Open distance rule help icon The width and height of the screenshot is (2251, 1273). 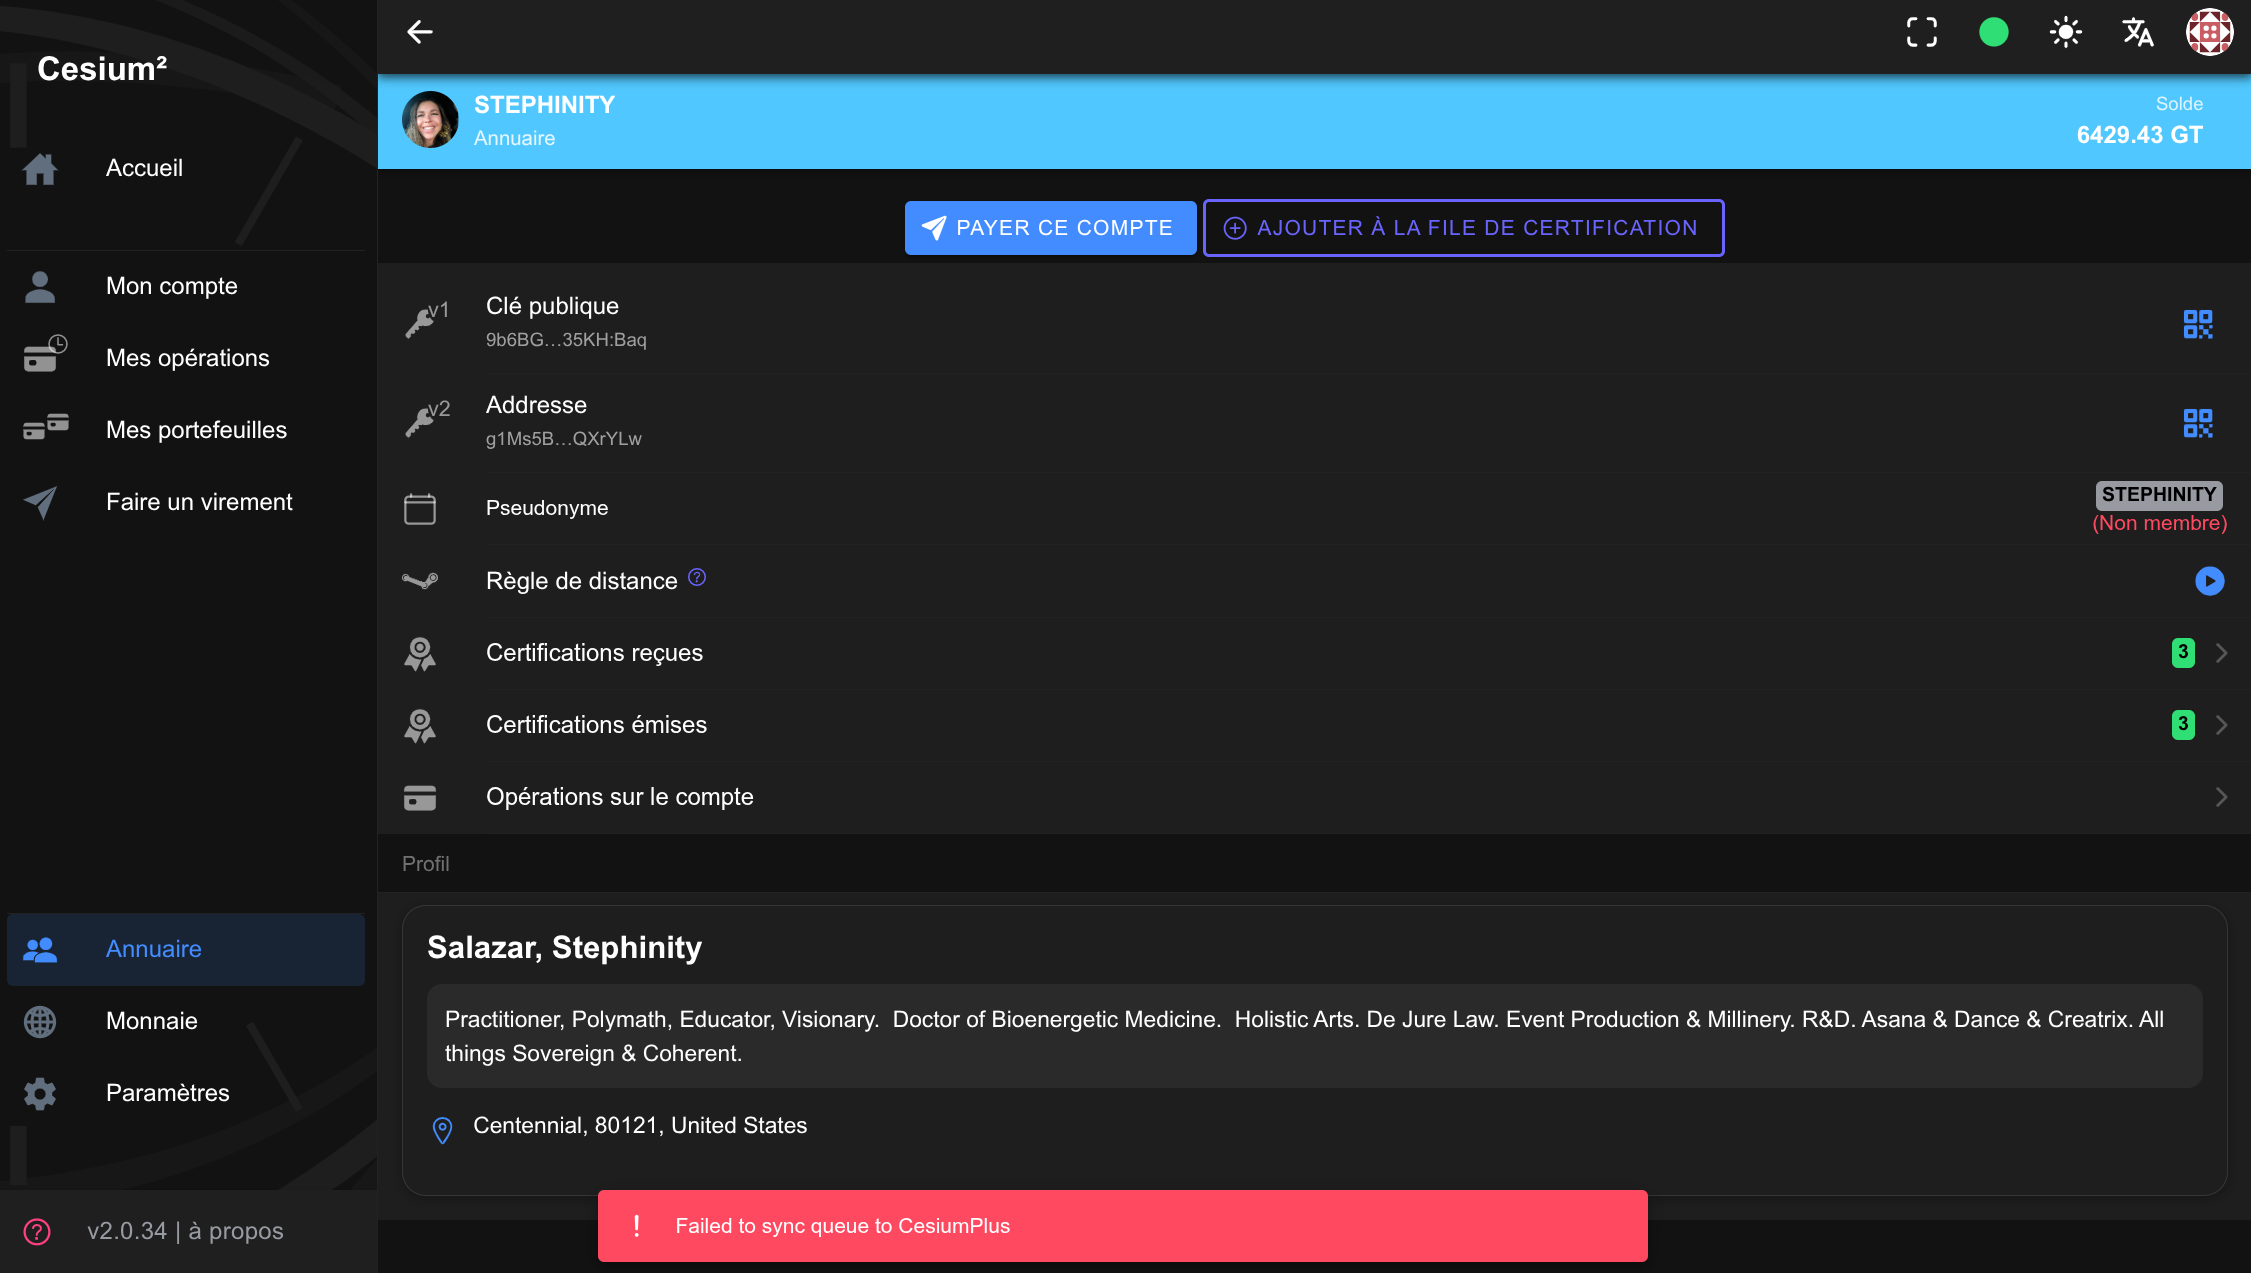(x=697, y=578)
